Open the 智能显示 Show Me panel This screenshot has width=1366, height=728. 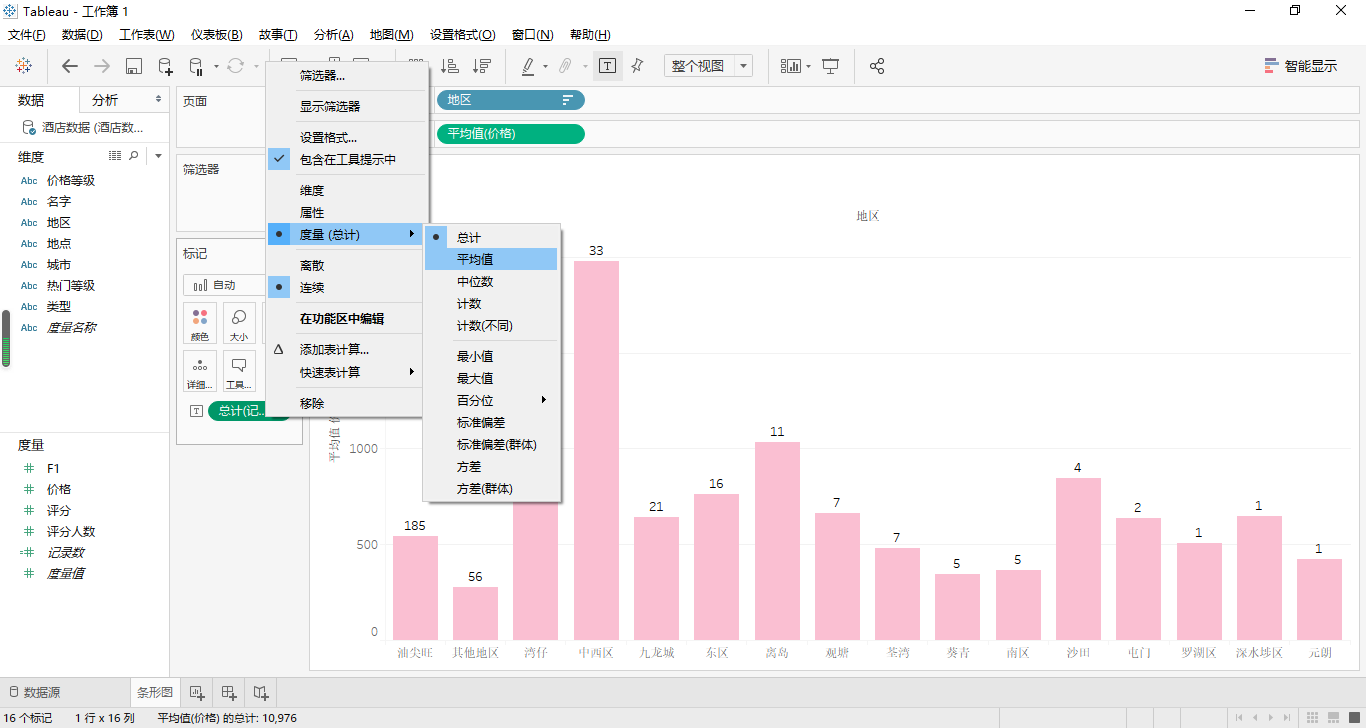tap(1301, 66)
